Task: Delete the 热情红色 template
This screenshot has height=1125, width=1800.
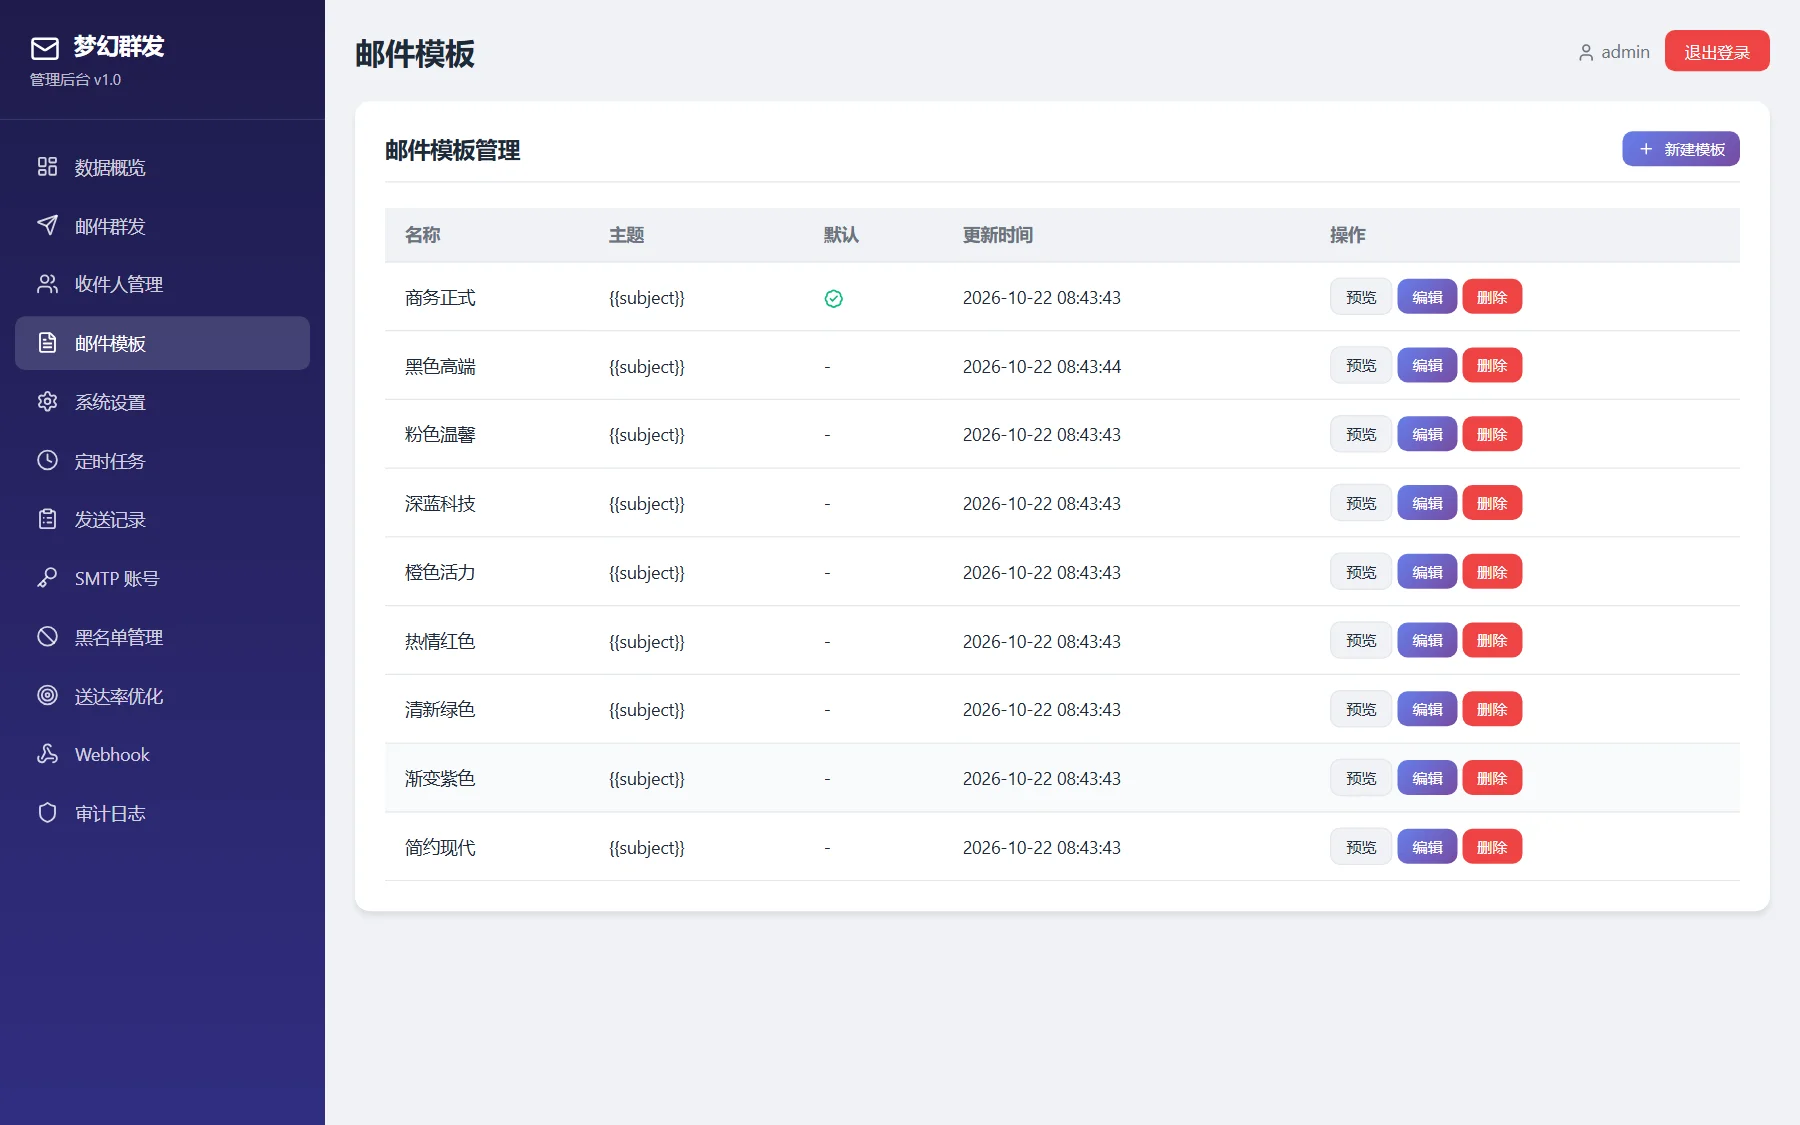Action: pos(1492,640)
